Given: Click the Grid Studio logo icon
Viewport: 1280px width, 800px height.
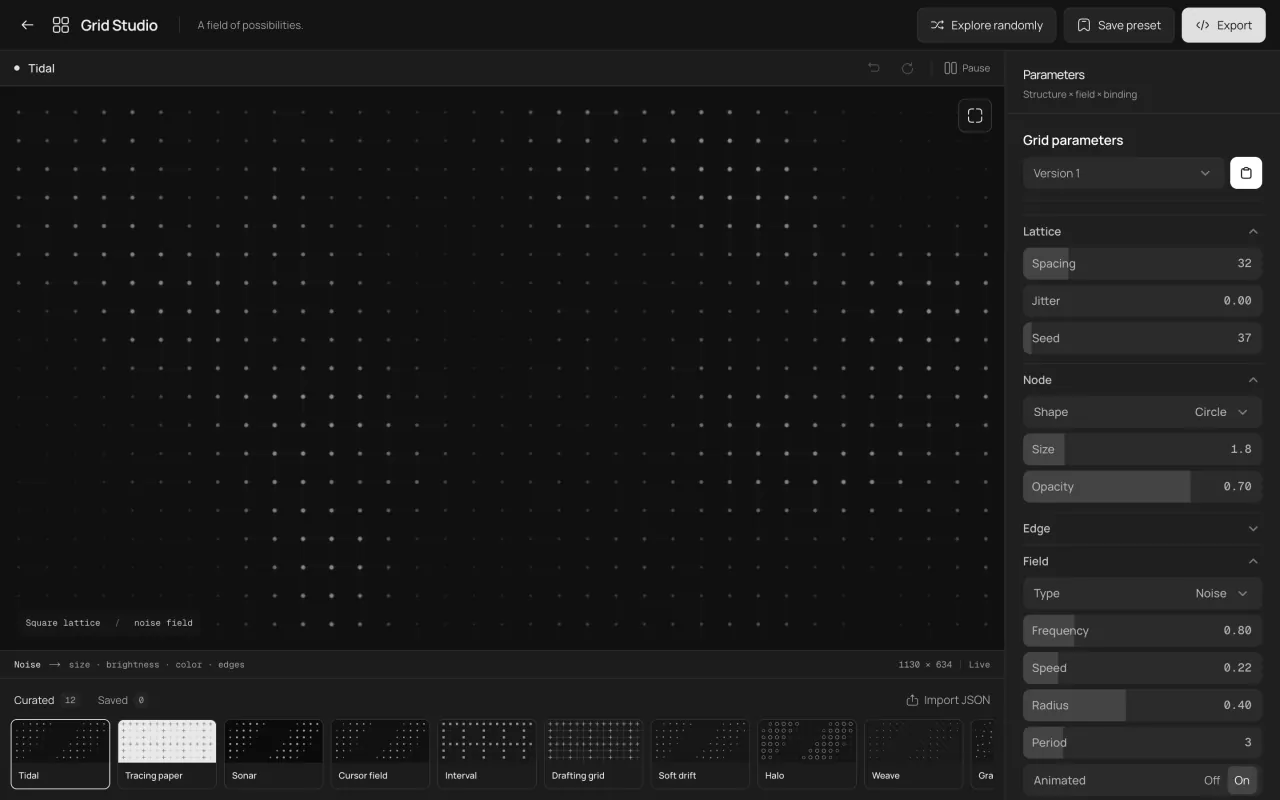Looking at the screenshot, I should [x=61, y=25].
